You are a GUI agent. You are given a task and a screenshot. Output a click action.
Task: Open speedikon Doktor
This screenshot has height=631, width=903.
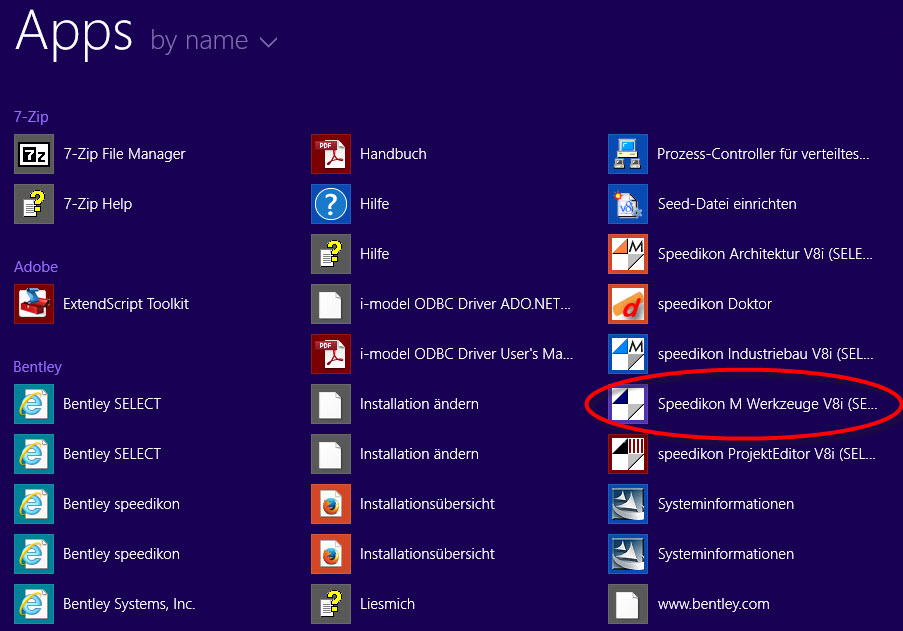tap(690, 304)
